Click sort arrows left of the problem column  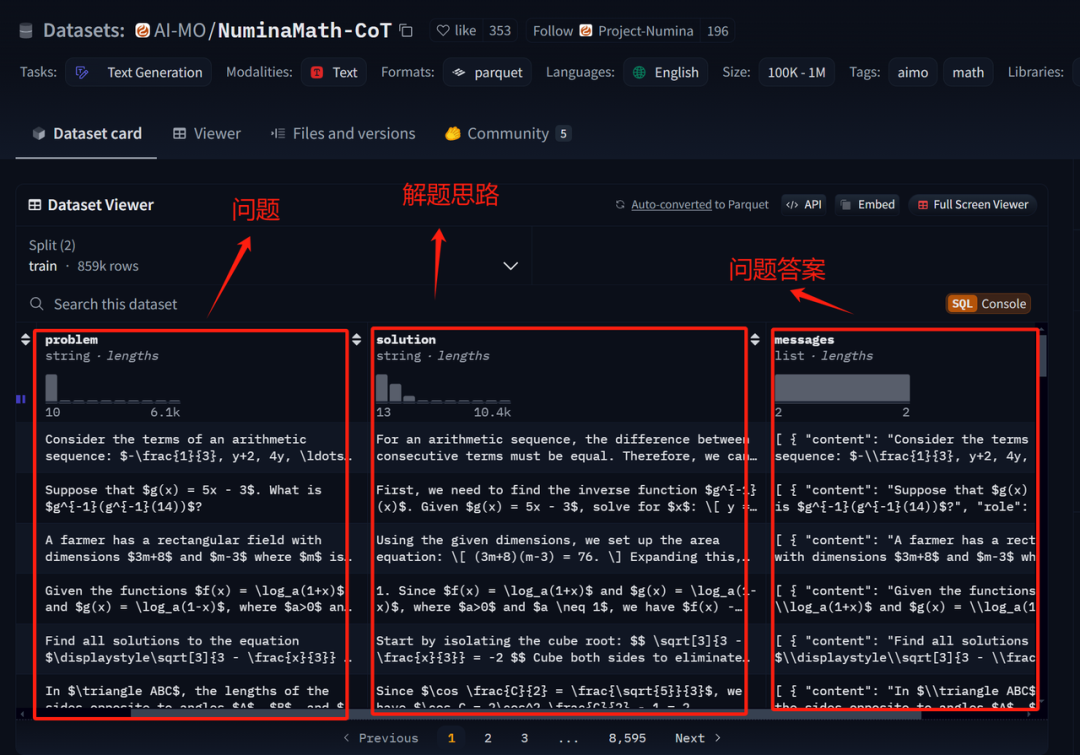tap(25, 340)
